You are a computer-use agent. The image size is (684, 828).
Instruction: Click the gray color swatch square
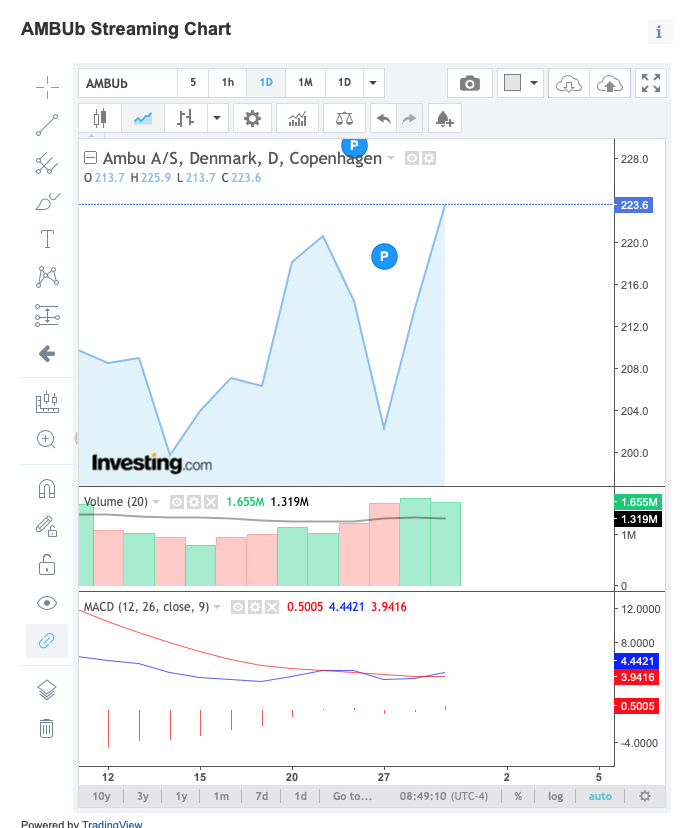[512, 83]
